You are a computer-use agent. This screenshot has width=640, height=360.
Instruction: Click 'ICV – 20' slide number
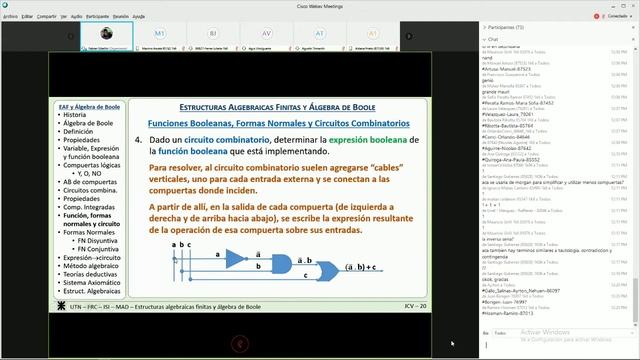click(416, 306)
